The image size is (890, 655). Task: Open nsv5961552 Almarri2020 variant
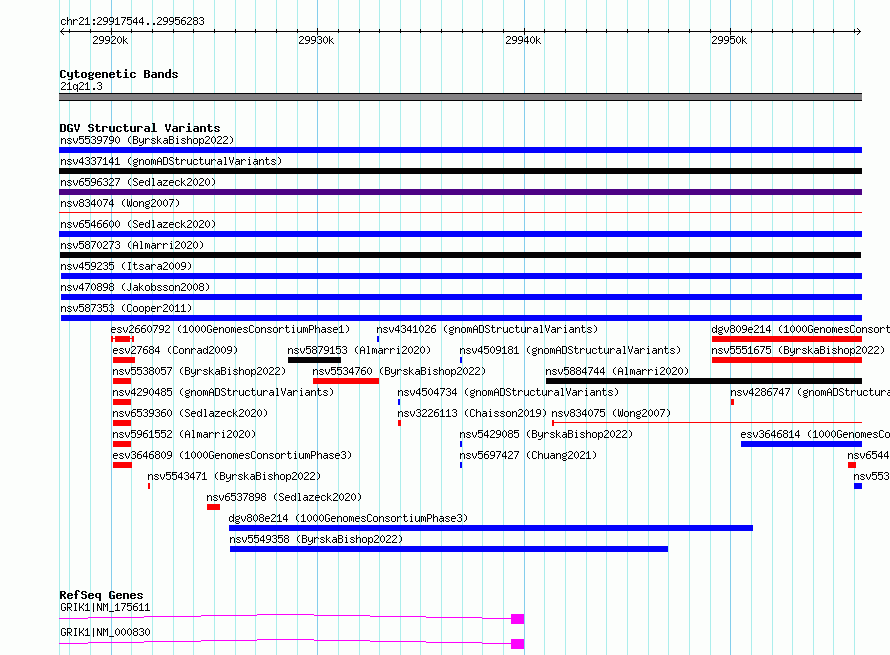(184, 434)
